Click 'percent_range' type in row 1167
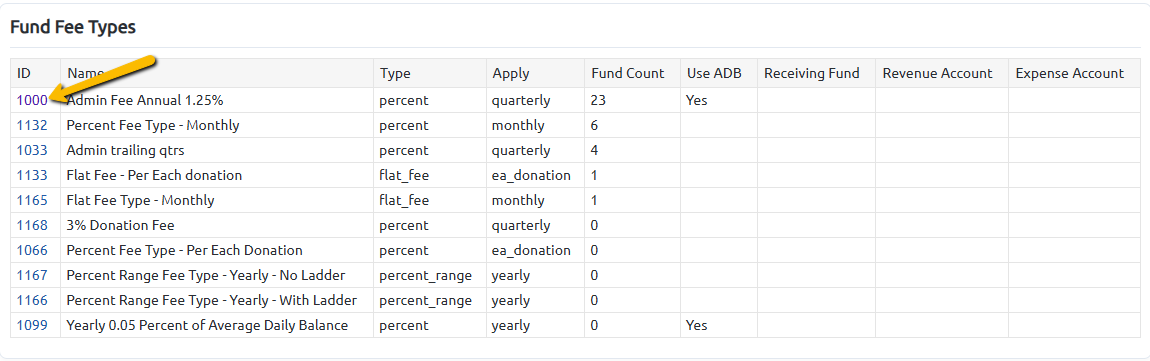The width and height of the screenshot is (1150, 361). click(425, 275)
